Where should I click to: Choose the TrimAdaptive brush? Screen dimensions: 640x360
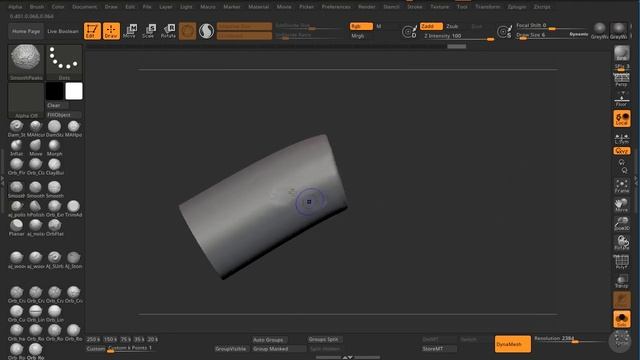pyautogui.click(x=73, y=209)
